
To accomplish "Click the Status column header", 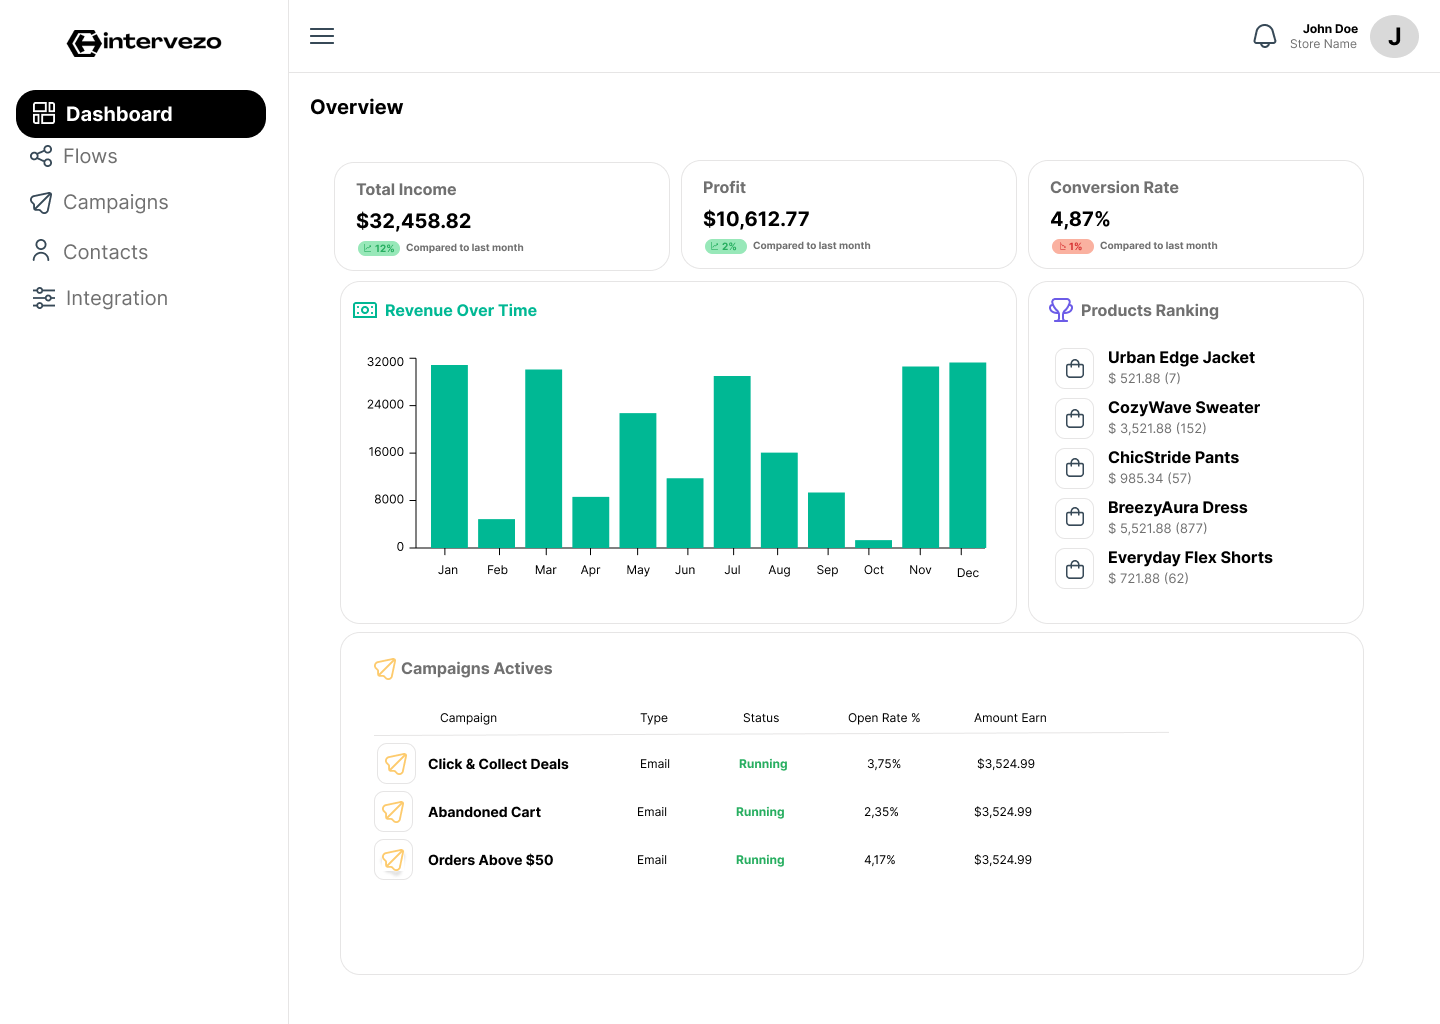I will click(761, 718).
